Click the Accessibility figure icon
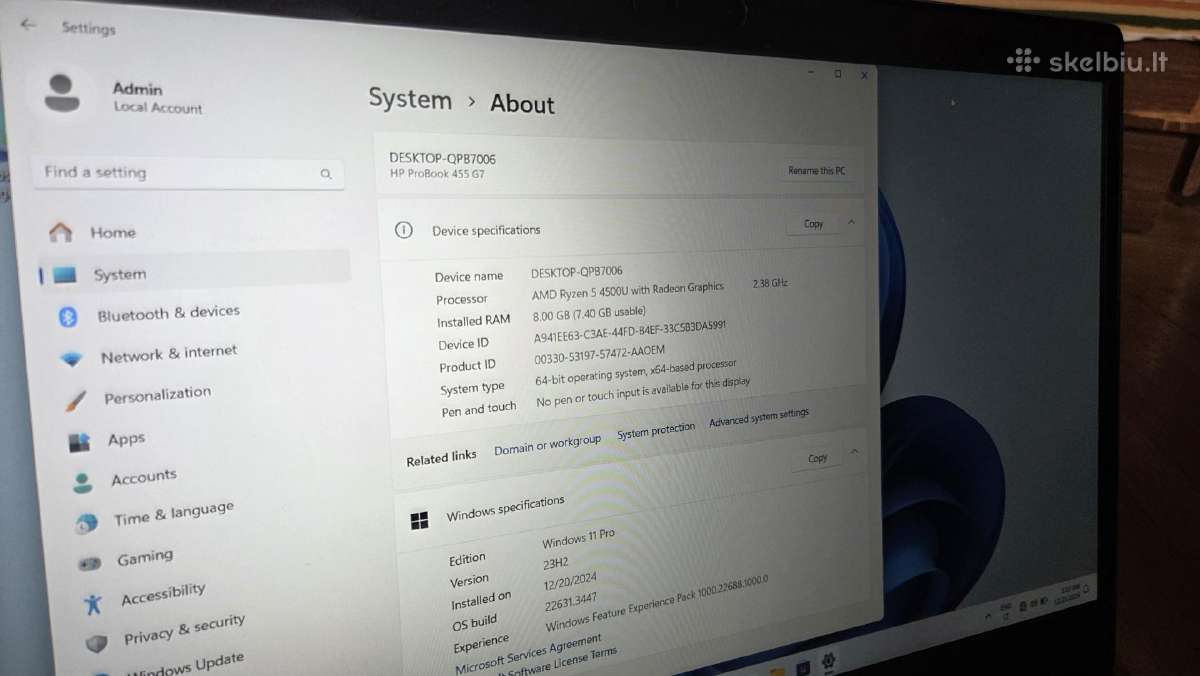Screen dimensions: 1200x676 coord(94,603)
